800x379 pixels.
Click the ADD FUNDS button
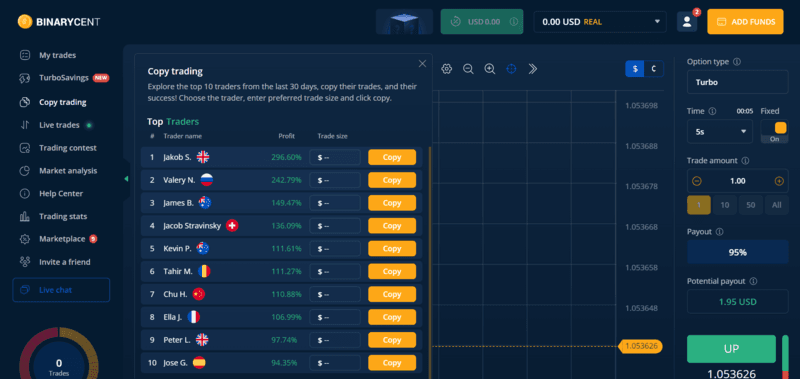click(745, 21)
